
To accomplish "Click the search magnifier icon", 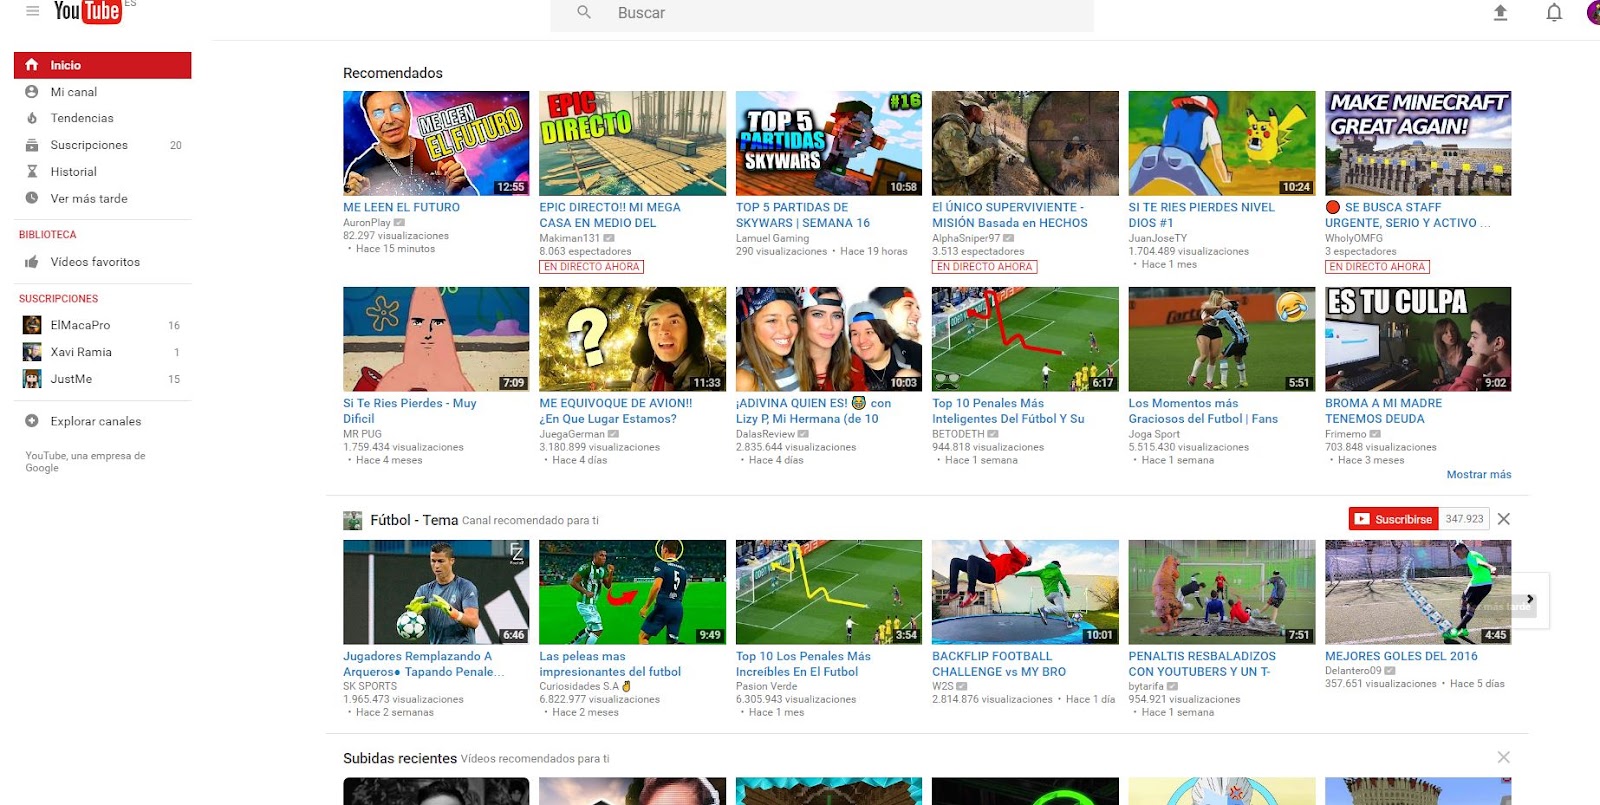I will (x=584, y=12).
